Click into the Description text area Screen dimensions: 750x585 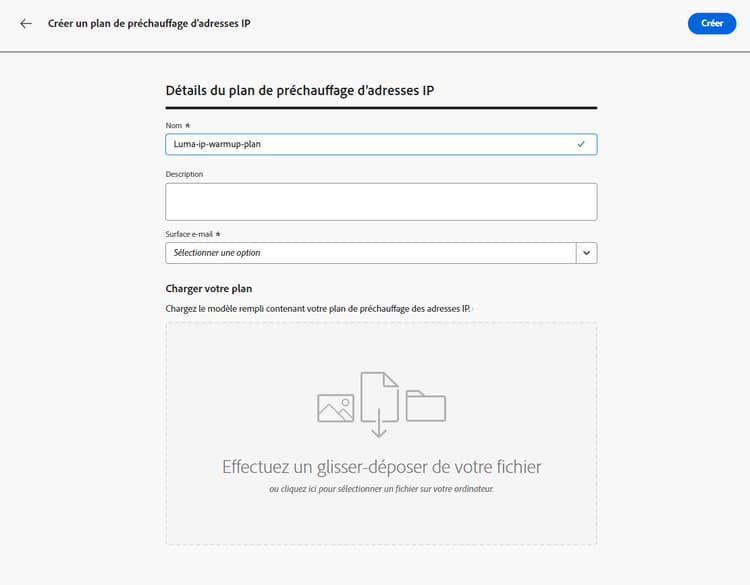coord(381,201)
